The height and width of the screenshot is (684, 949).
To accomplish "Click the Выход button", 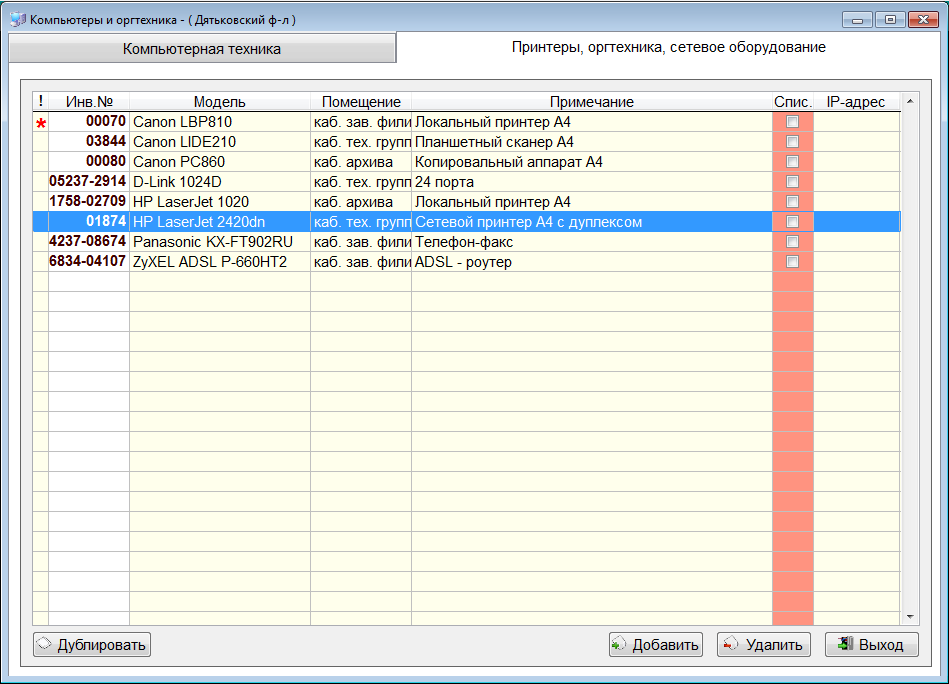I will [x=872, y=645].
